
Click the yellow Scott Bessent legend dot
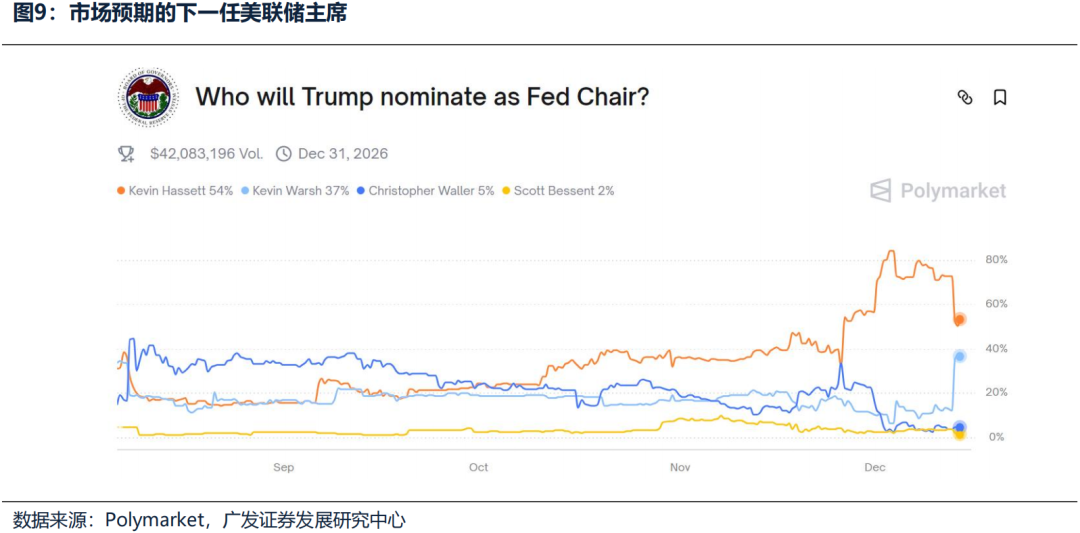coord(506,191)
